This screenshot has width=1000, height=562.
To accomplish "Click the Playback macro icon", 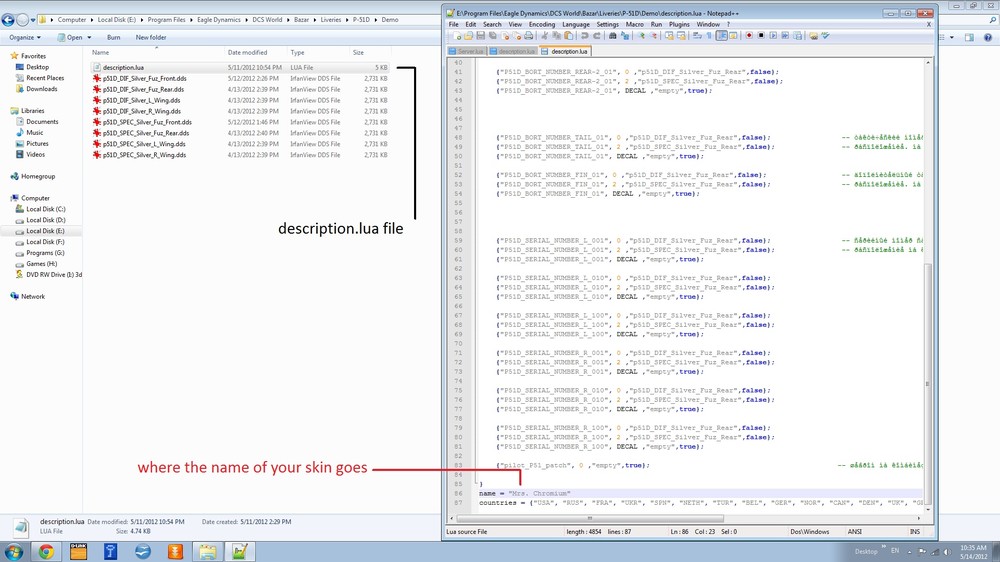I will [774, 36].
